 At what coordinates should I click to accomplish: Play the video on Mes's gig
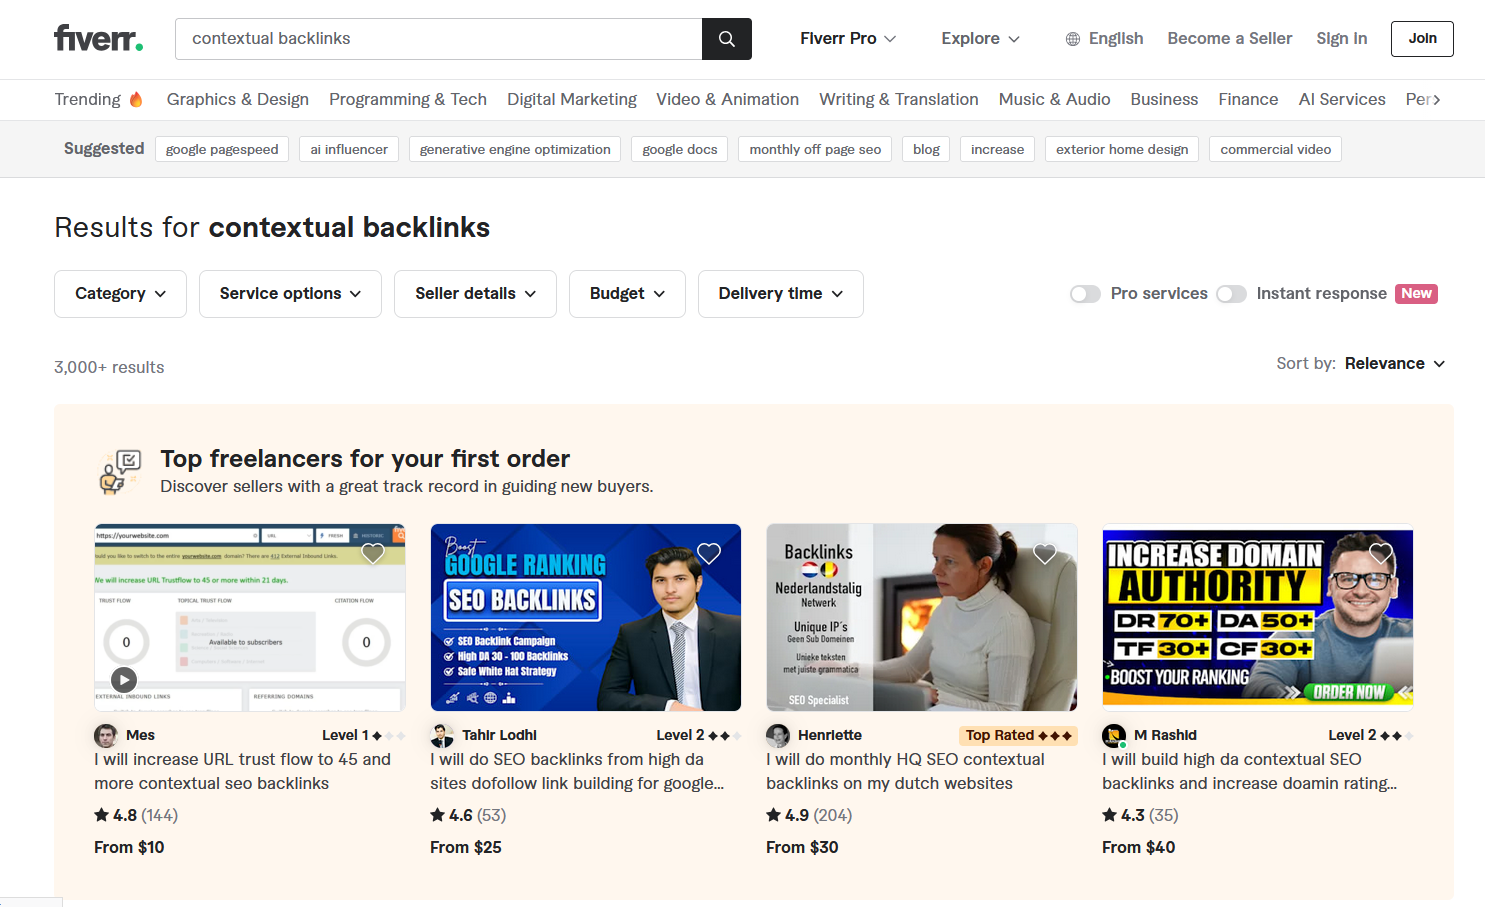click(x=124, y=680)
